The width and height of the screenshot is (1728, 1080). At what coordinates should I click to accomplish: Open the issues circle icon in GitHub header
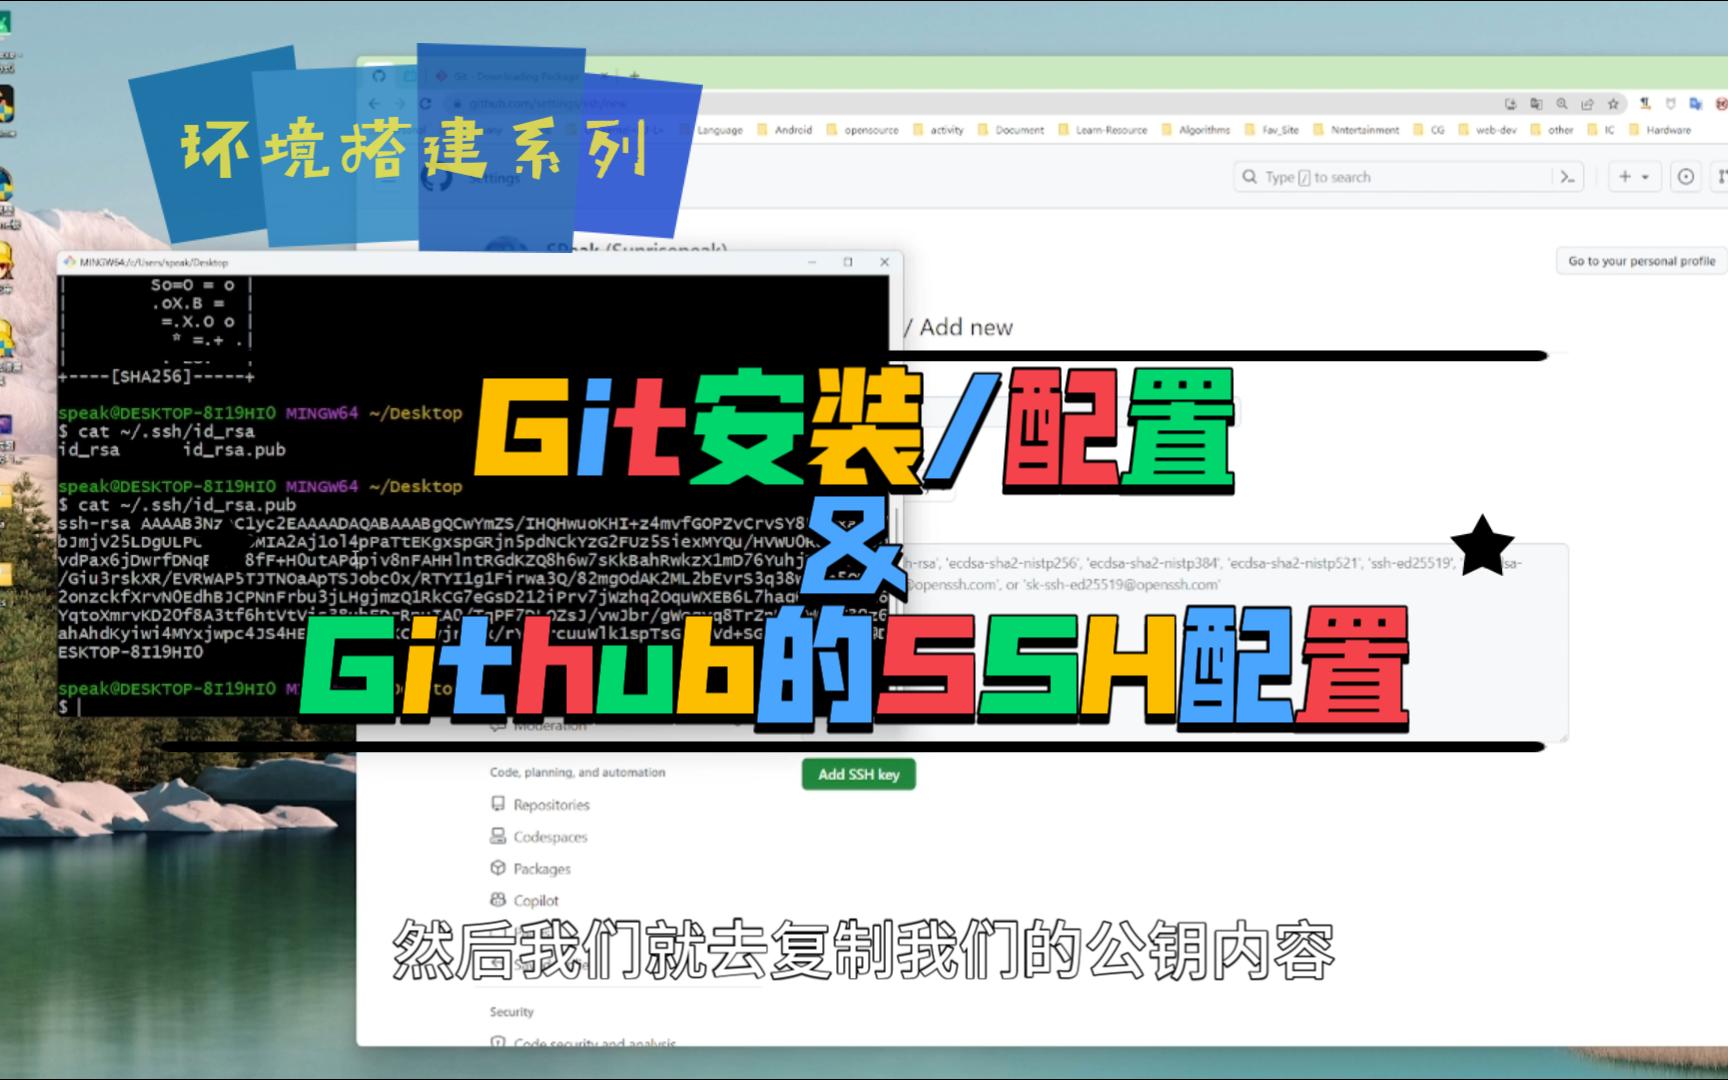point(1686,177)
